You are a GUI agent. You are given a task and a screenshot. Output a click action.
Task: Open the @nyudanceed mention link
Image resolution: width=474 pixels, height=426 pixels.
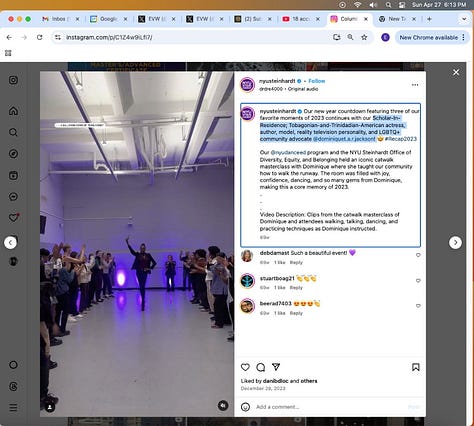pos(288,152)
